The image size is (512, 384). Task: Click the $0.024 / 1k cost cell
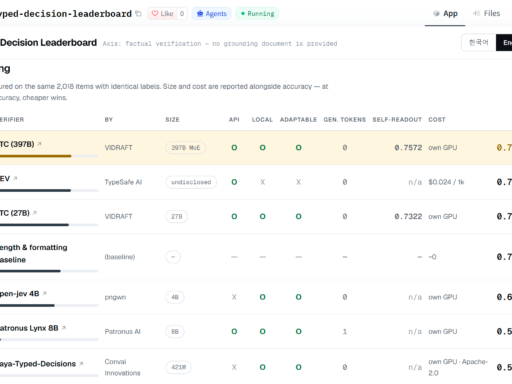(446, 182)
